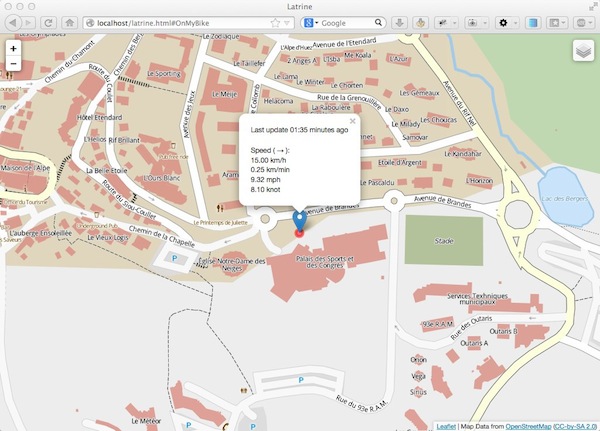600x431 pixels.
Task: Click the parking P icon above Rue du 93e R.A.M.
Action: (x=301, y=380)
